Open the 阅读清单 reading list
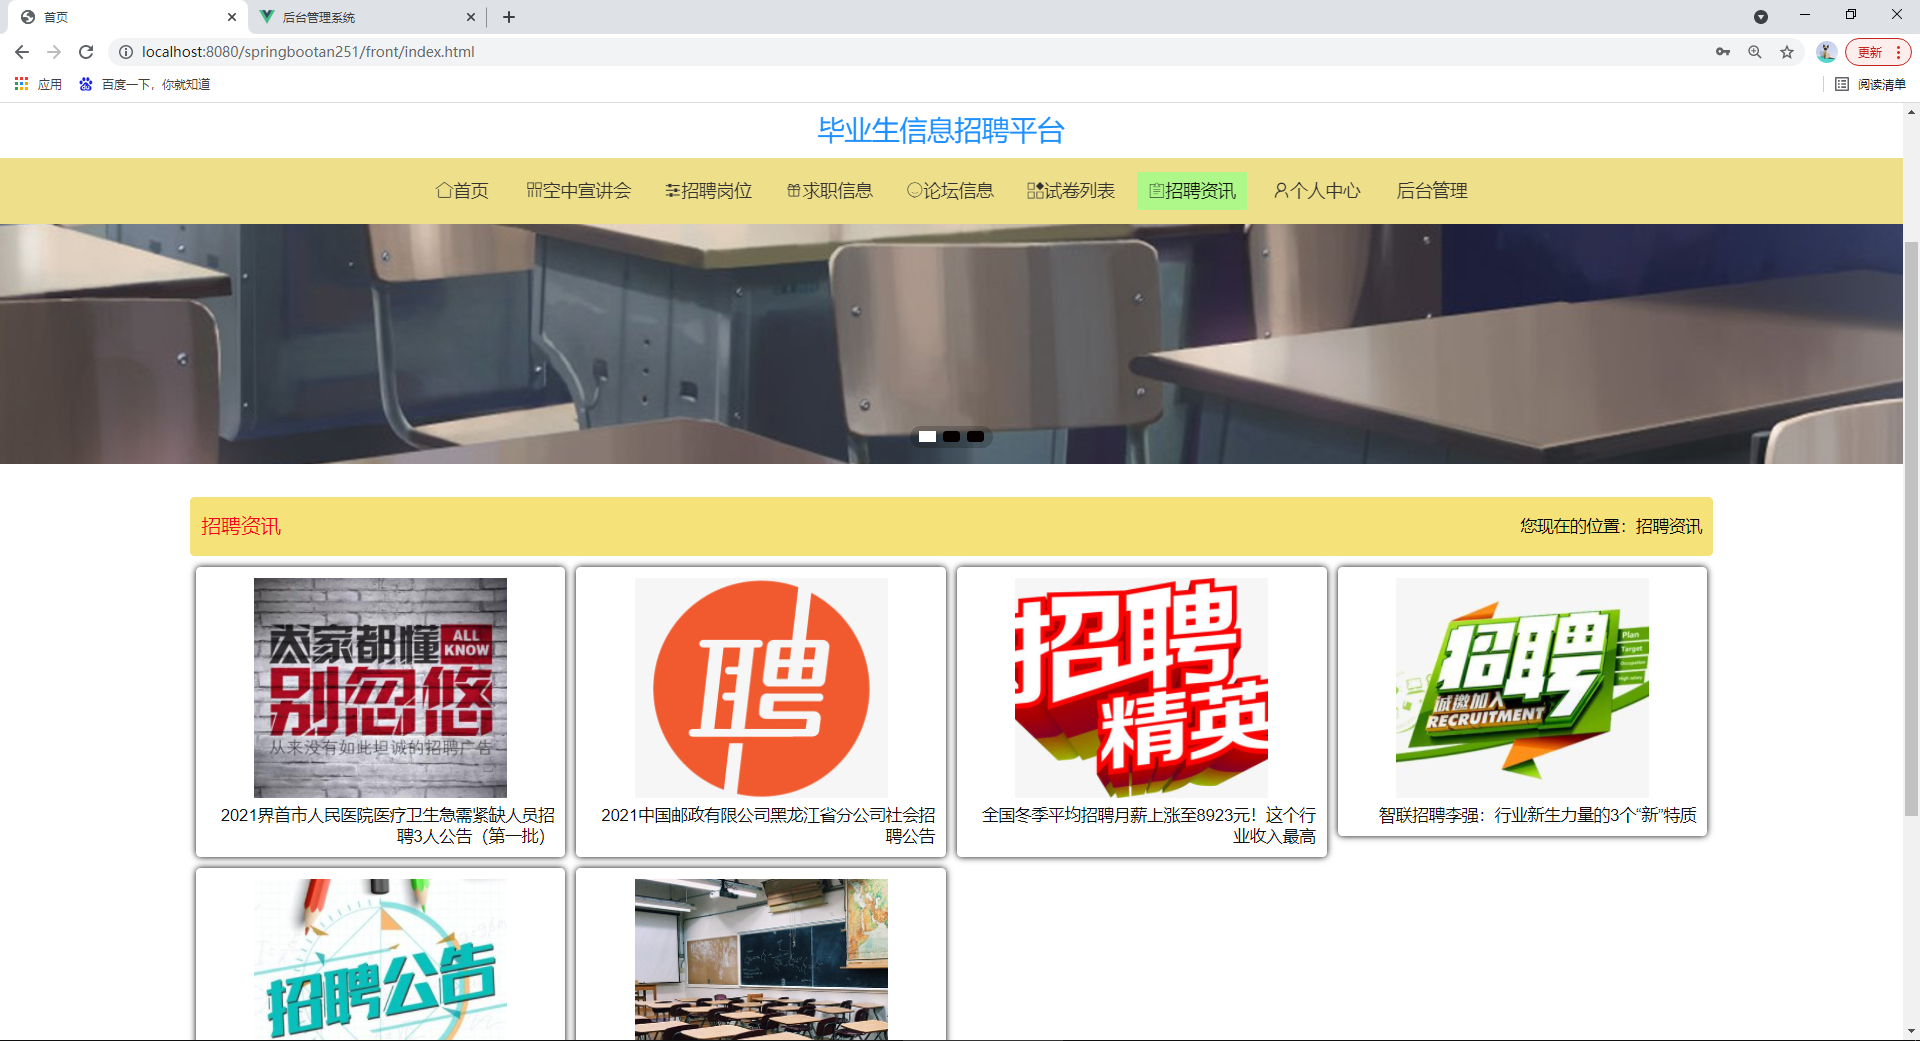The width and height of the screenshot is (1920, 1041). tap(1871, 84)
